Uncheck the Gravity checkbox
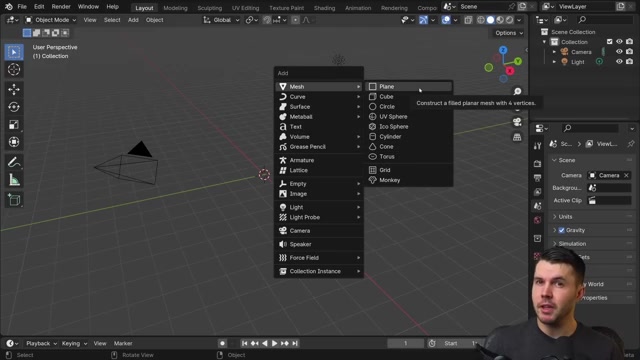Image resolution: width=640 pixels, height=360 pixels. coord(562,230)
